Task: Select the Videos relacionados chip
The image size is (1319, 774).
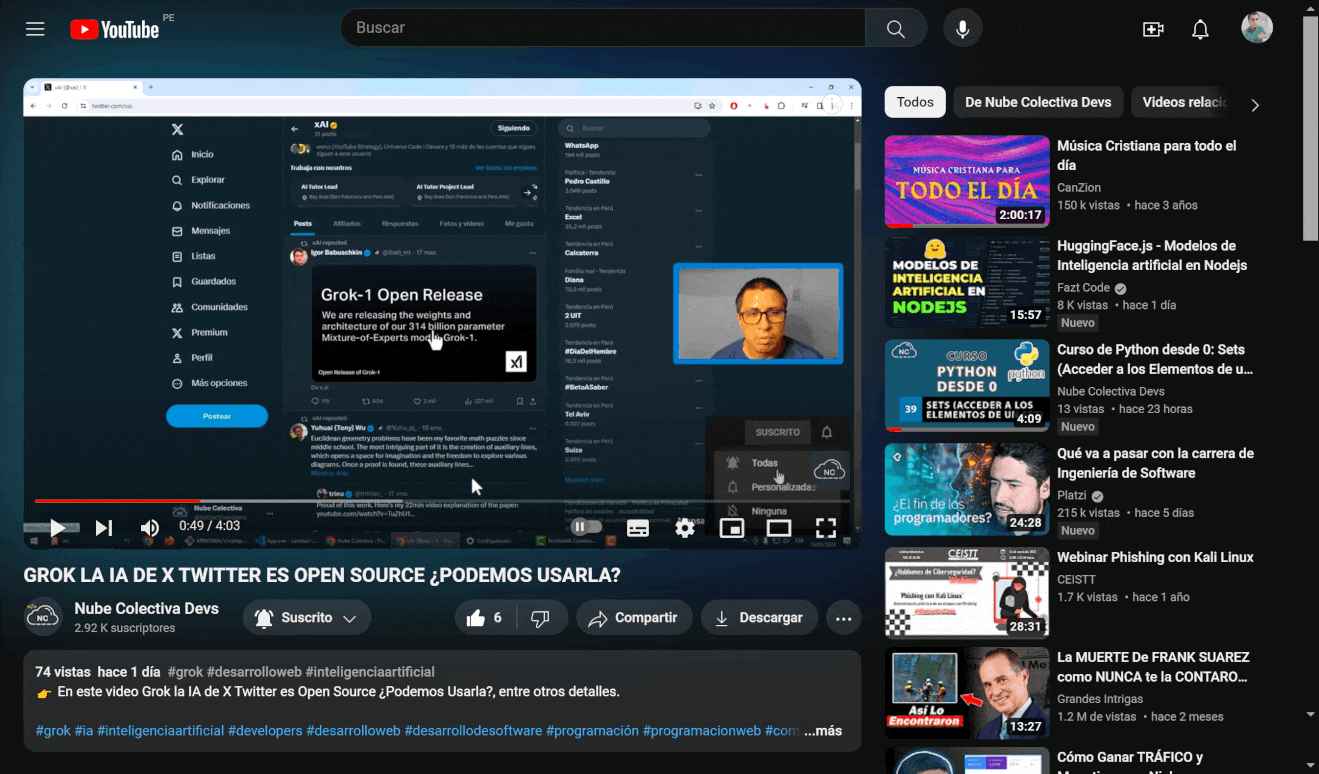Action: tap(1184, 102)
